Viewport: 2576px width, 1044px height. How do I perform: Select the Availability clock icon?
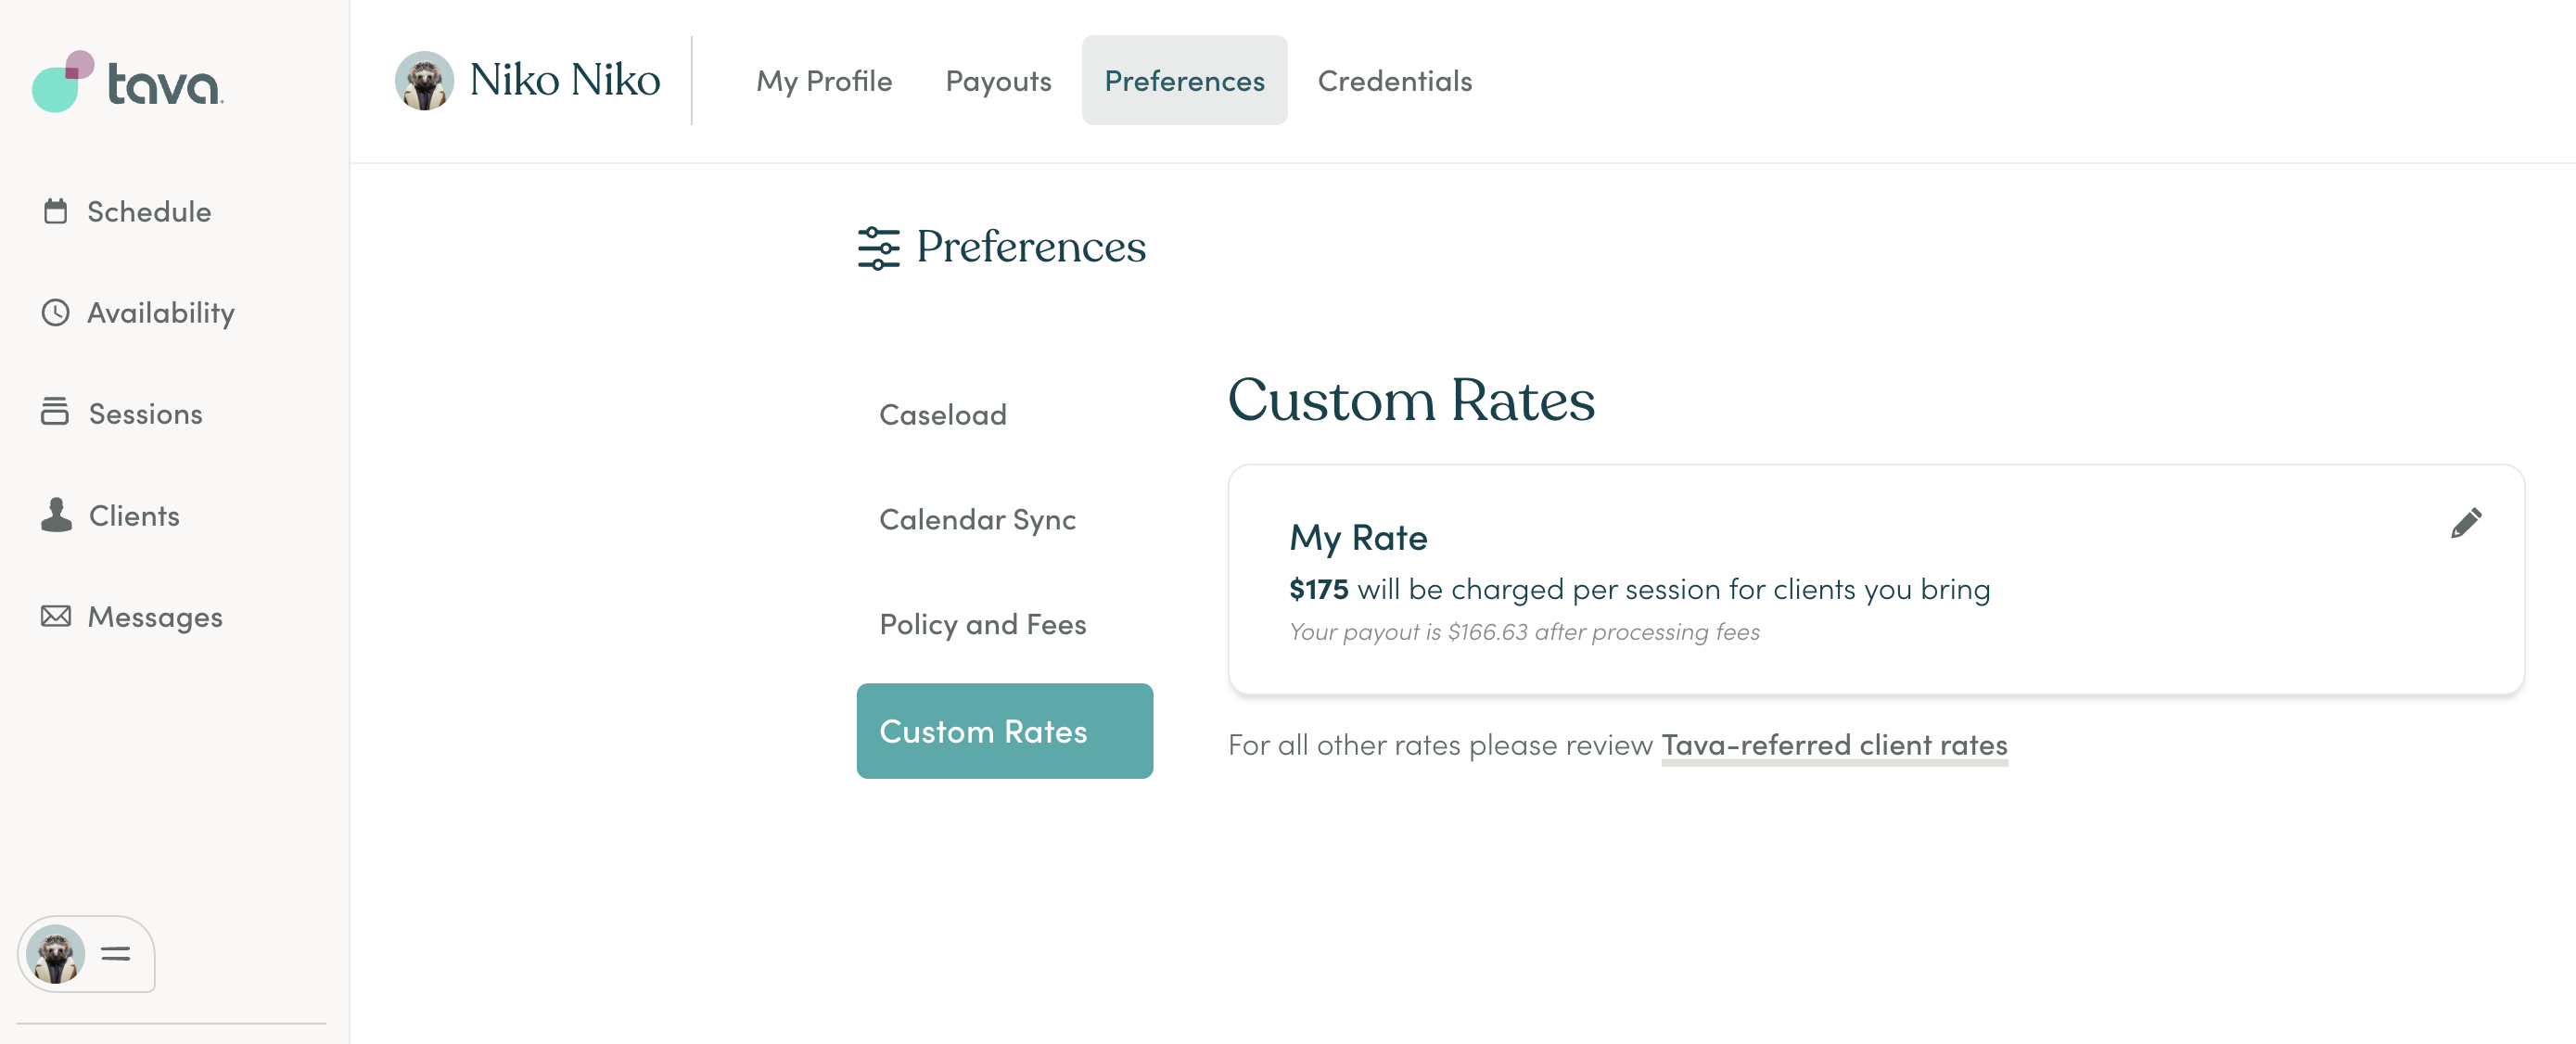tap(55, 313)
